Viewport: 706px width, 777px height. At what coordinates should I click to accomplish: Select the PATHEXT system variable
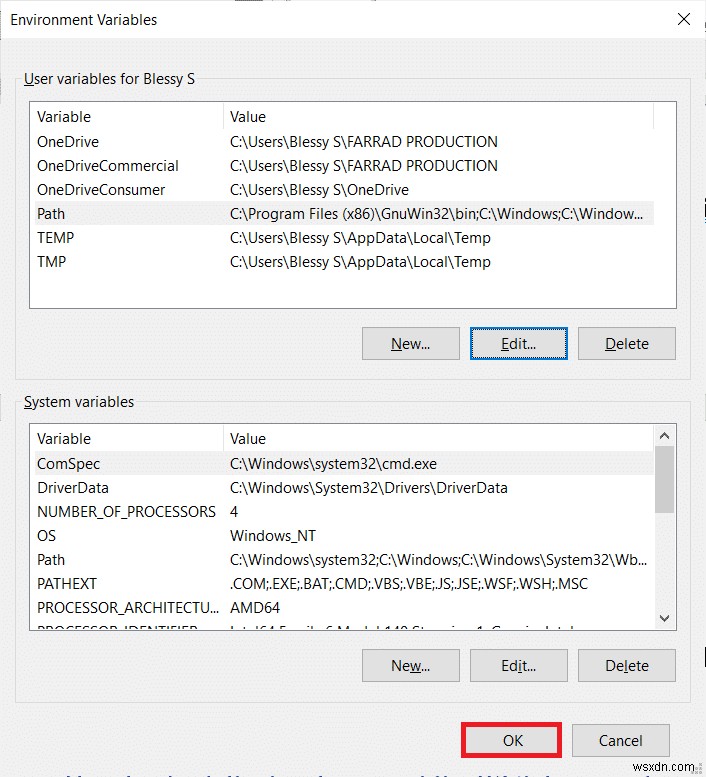[x=344, y=584]
